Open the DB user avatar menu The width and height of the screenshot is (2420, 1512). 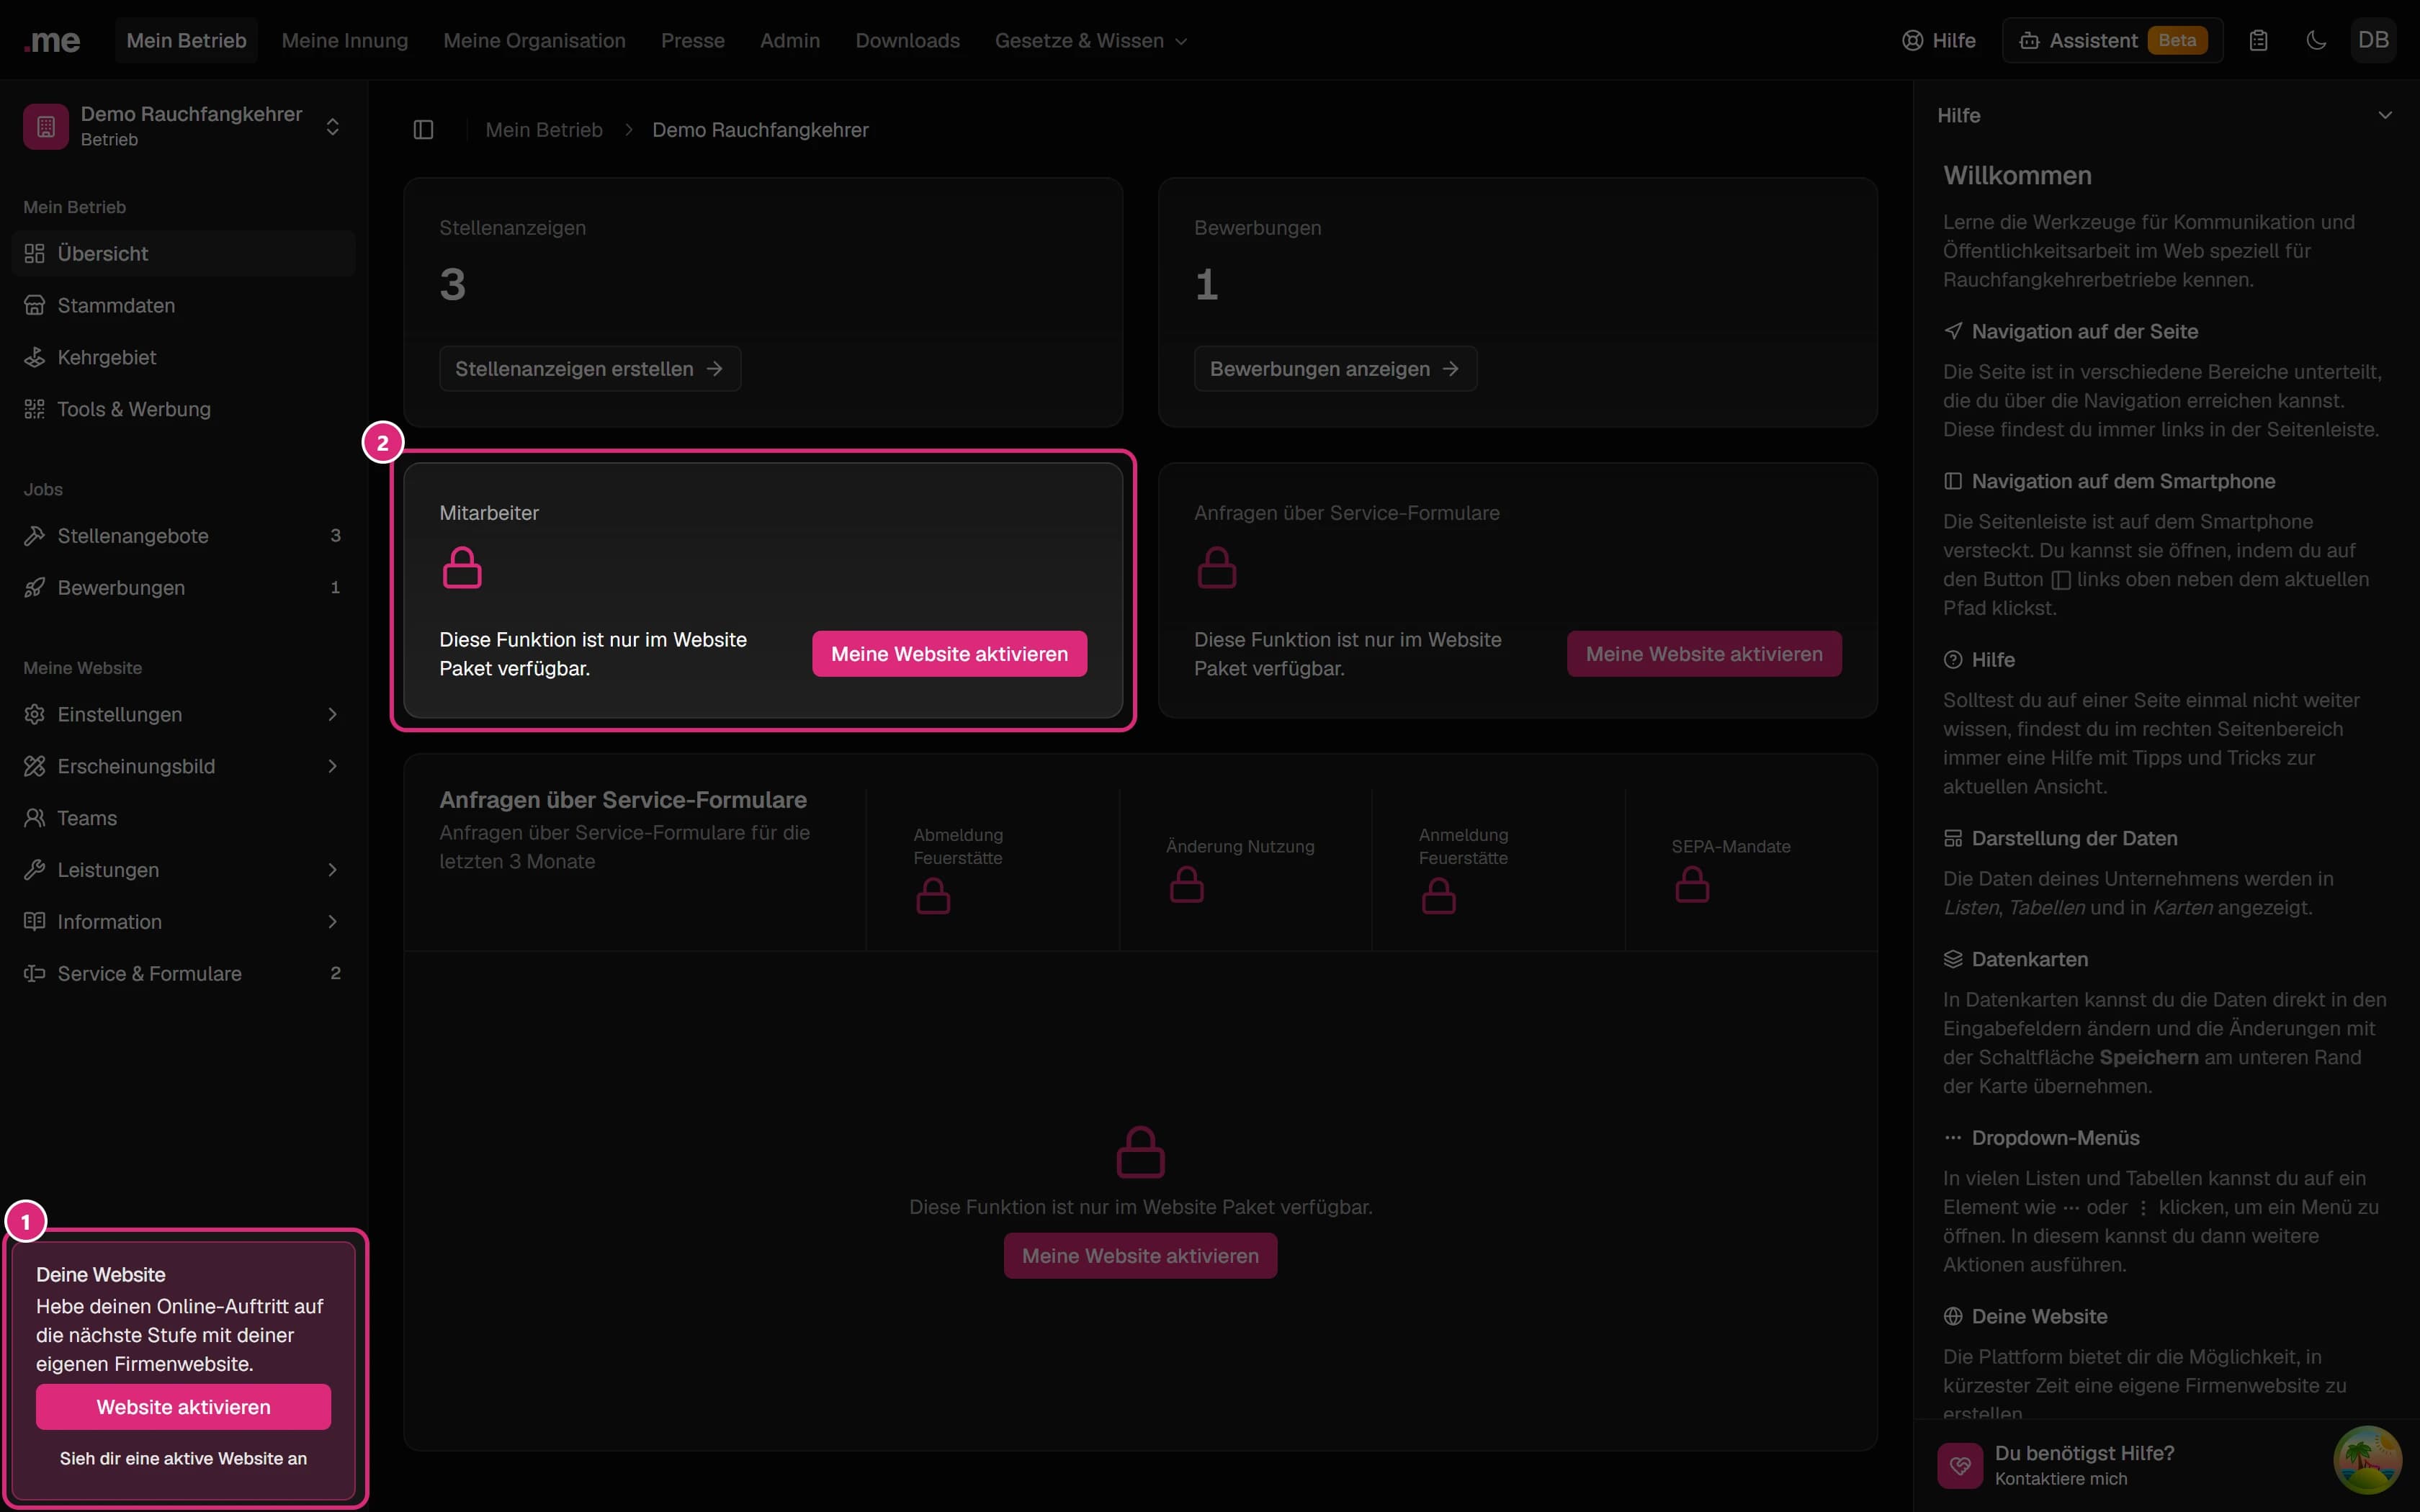tap(2373, 41)
